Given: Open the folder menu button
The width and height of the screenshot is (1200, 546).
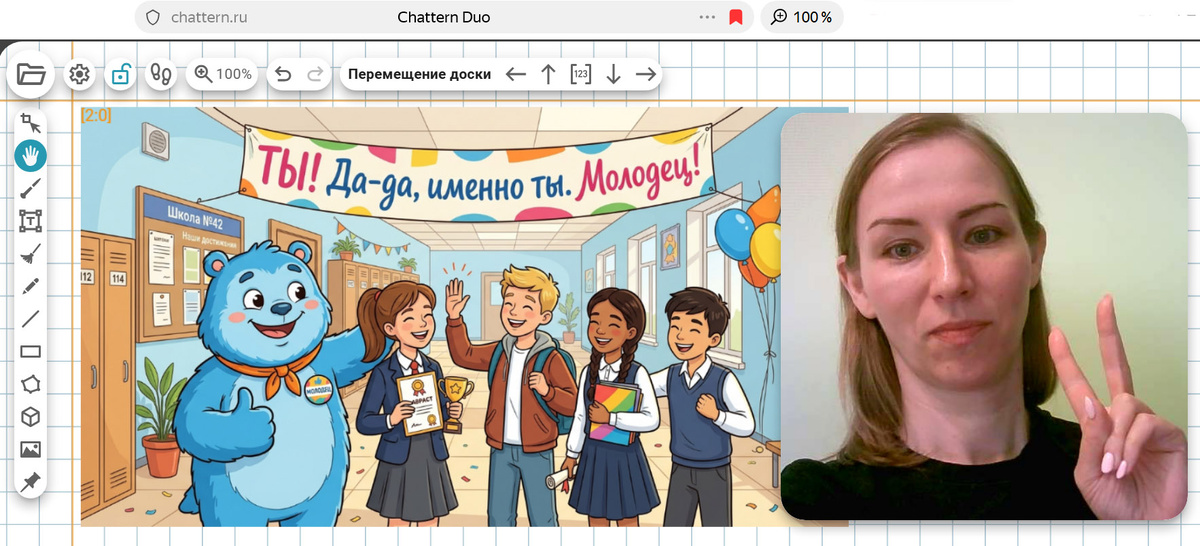Looking at the screenshot, I should coord(31,73).
